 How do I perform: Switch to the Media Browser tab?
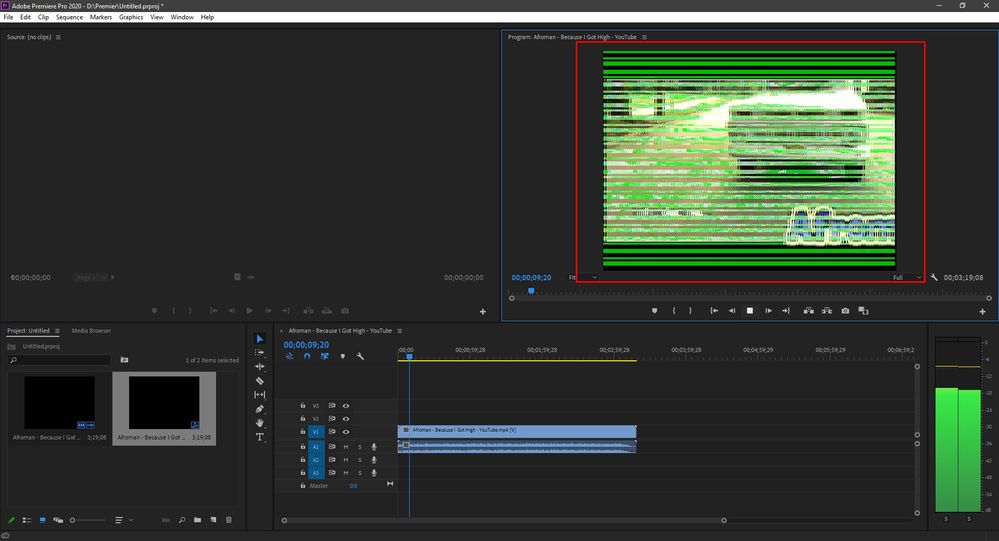(92, 330)
